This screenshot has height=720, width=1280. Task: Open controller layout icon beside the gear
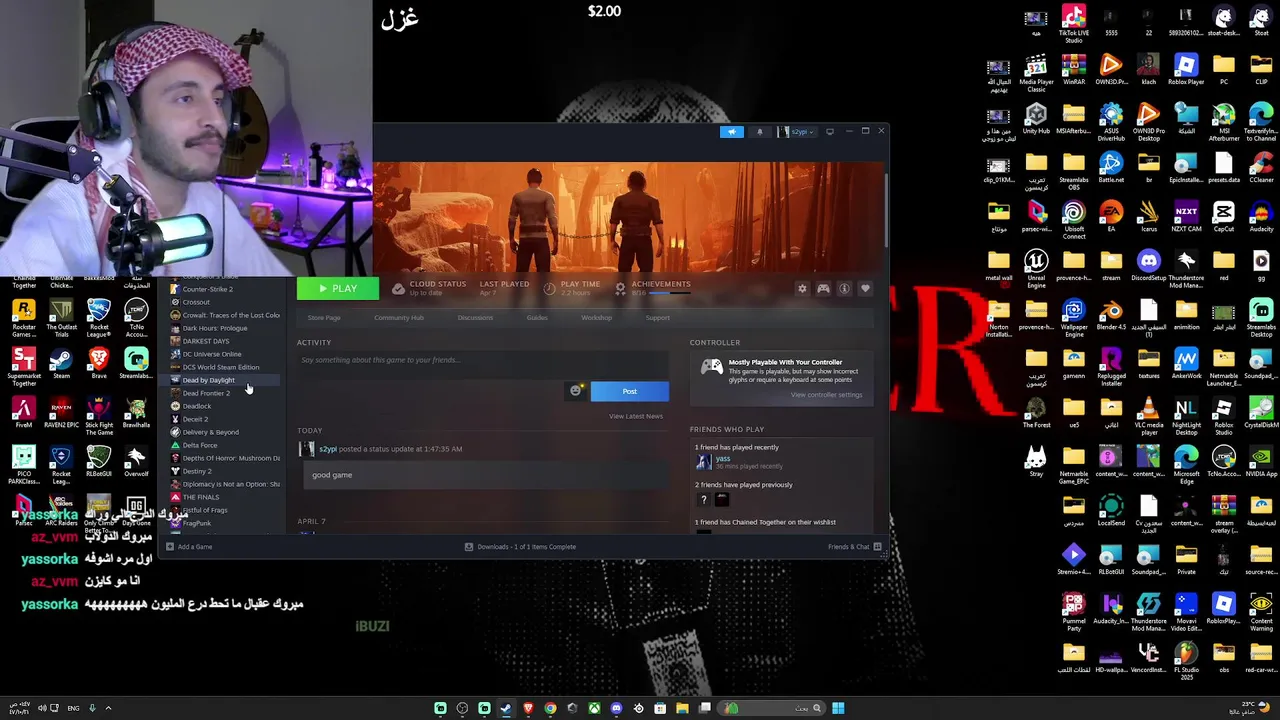pos(823,289)
